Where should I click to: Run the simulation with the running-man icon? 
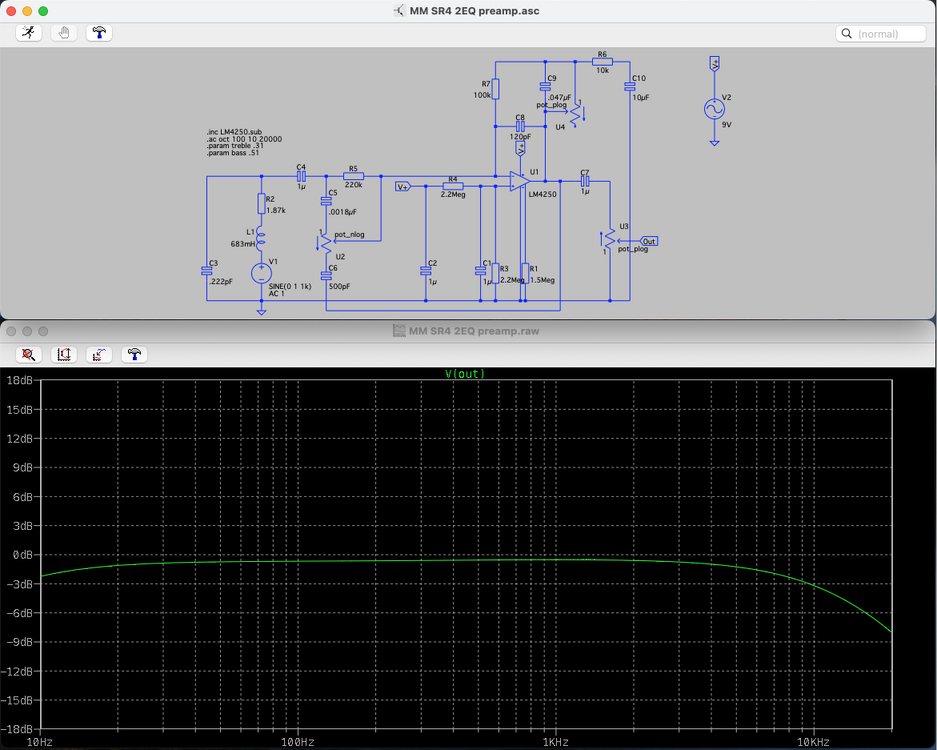[28, 32]
